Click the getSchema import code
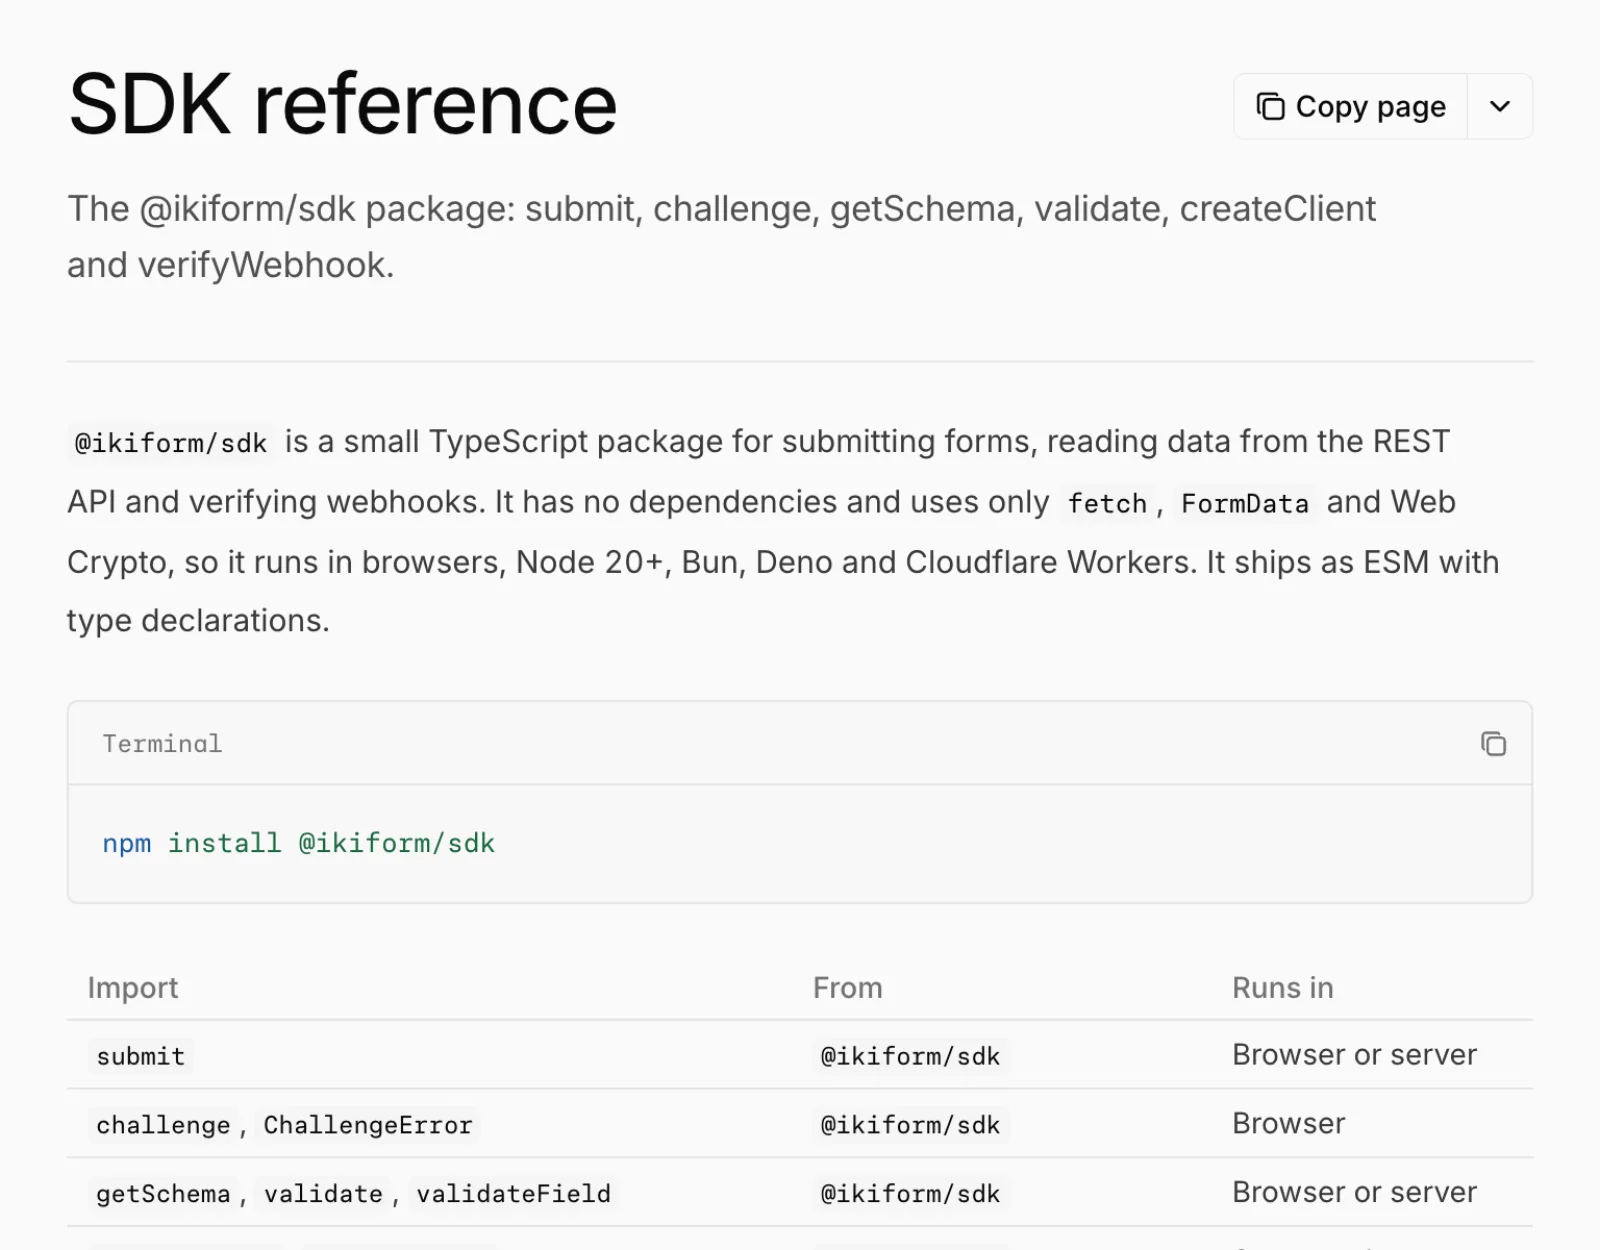Viewport: 1600px width, 1250px height. (163, 1194)
